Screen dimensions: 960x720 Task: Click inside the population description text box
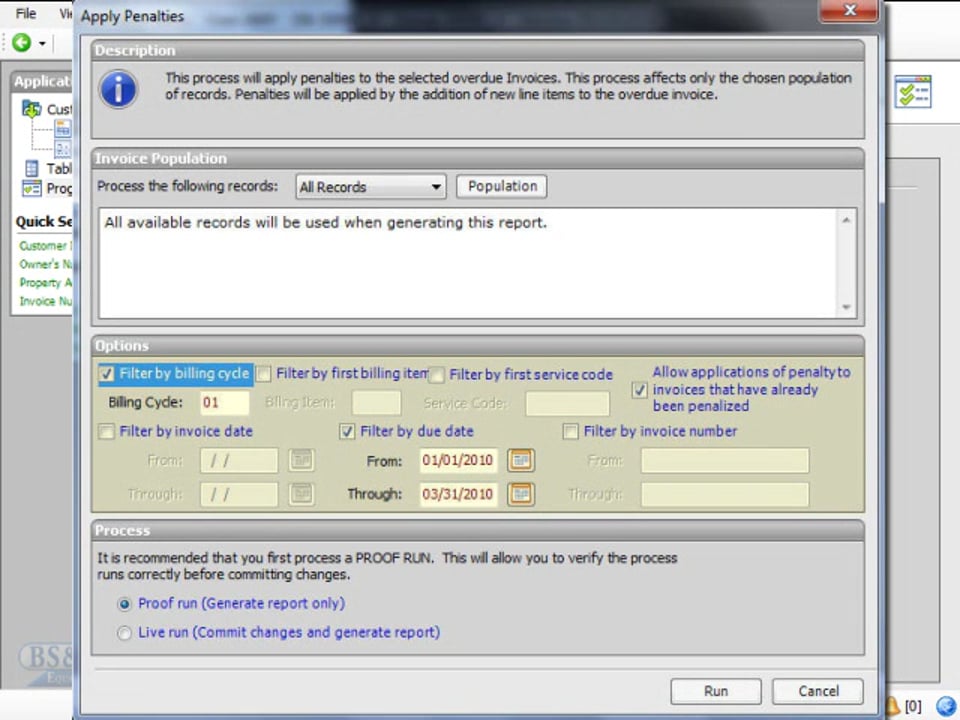coord(468,263)
